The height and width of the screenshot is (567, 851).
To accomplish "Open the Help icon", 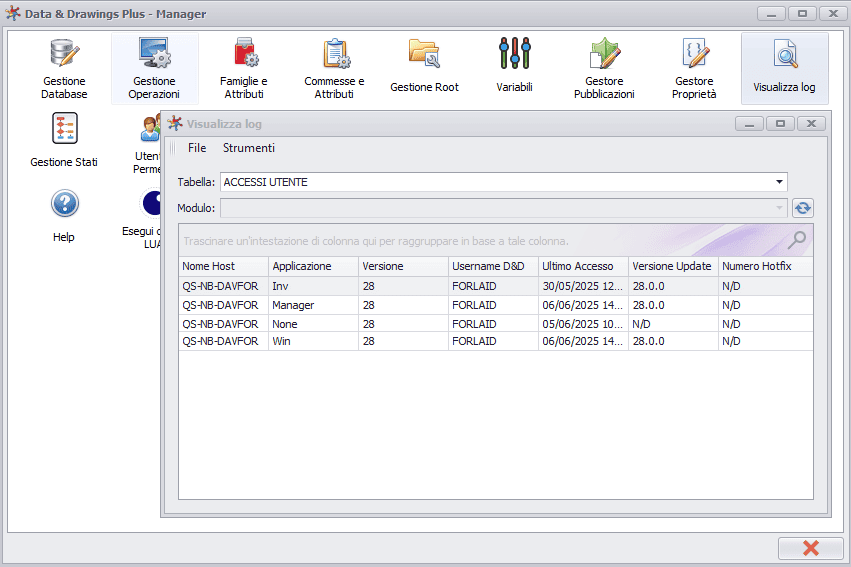I will click(65, 216).
